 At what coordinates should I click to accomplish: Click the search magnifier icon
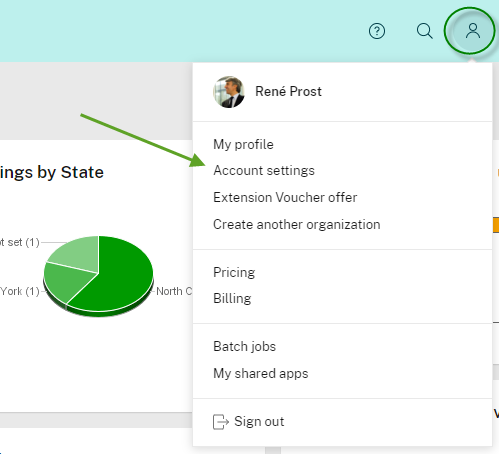[425, 31]
